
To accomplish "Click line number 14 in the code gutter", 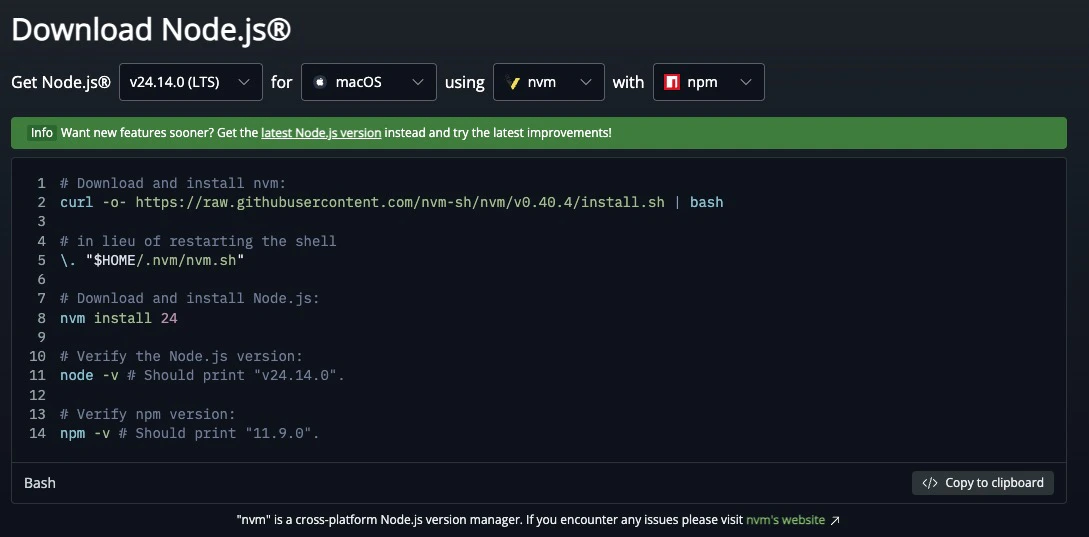I will [x=38, y=433].
